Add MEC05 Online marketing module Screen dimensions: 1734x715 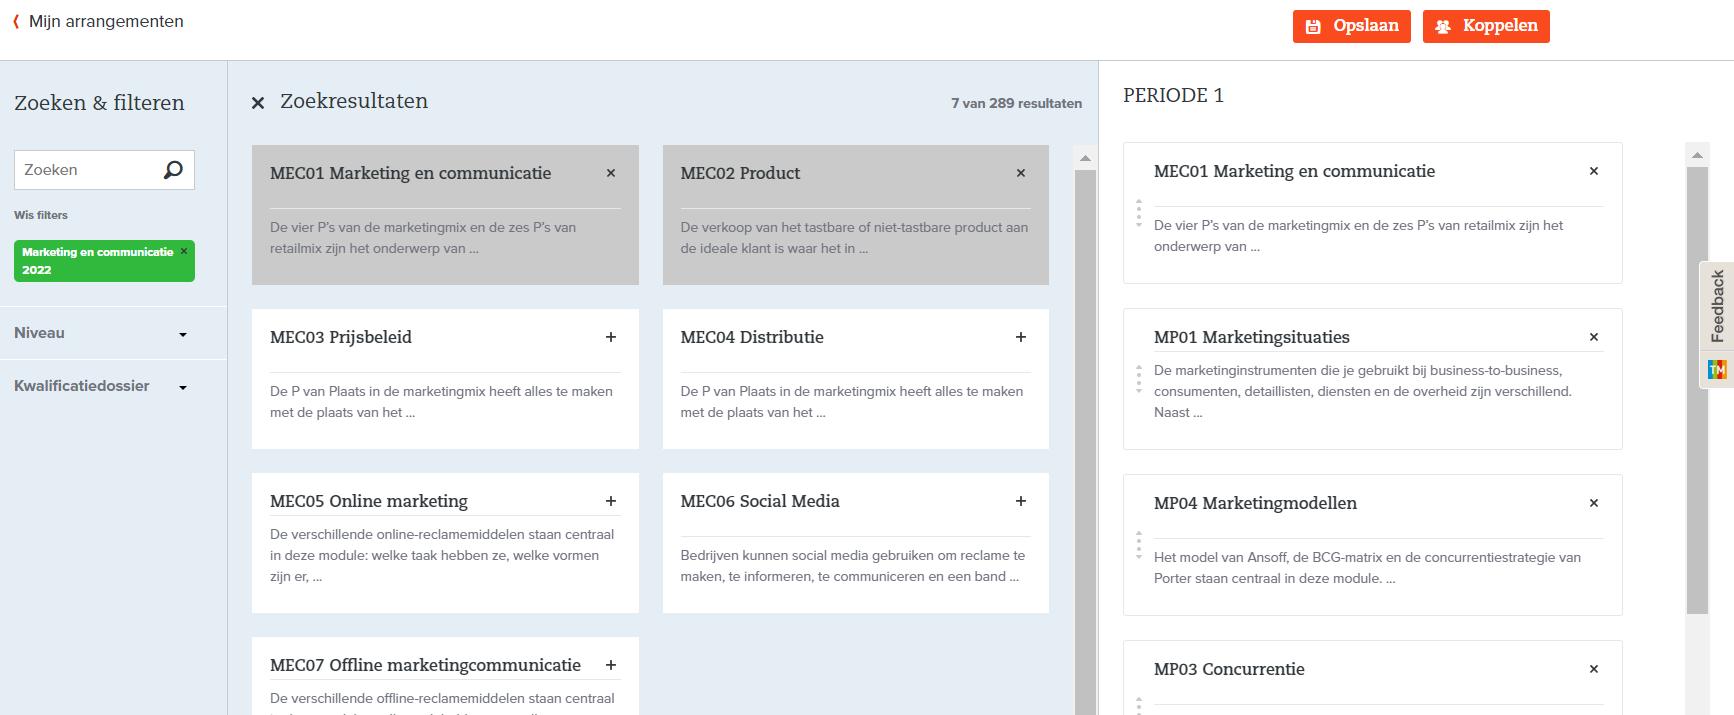[611, 501]
